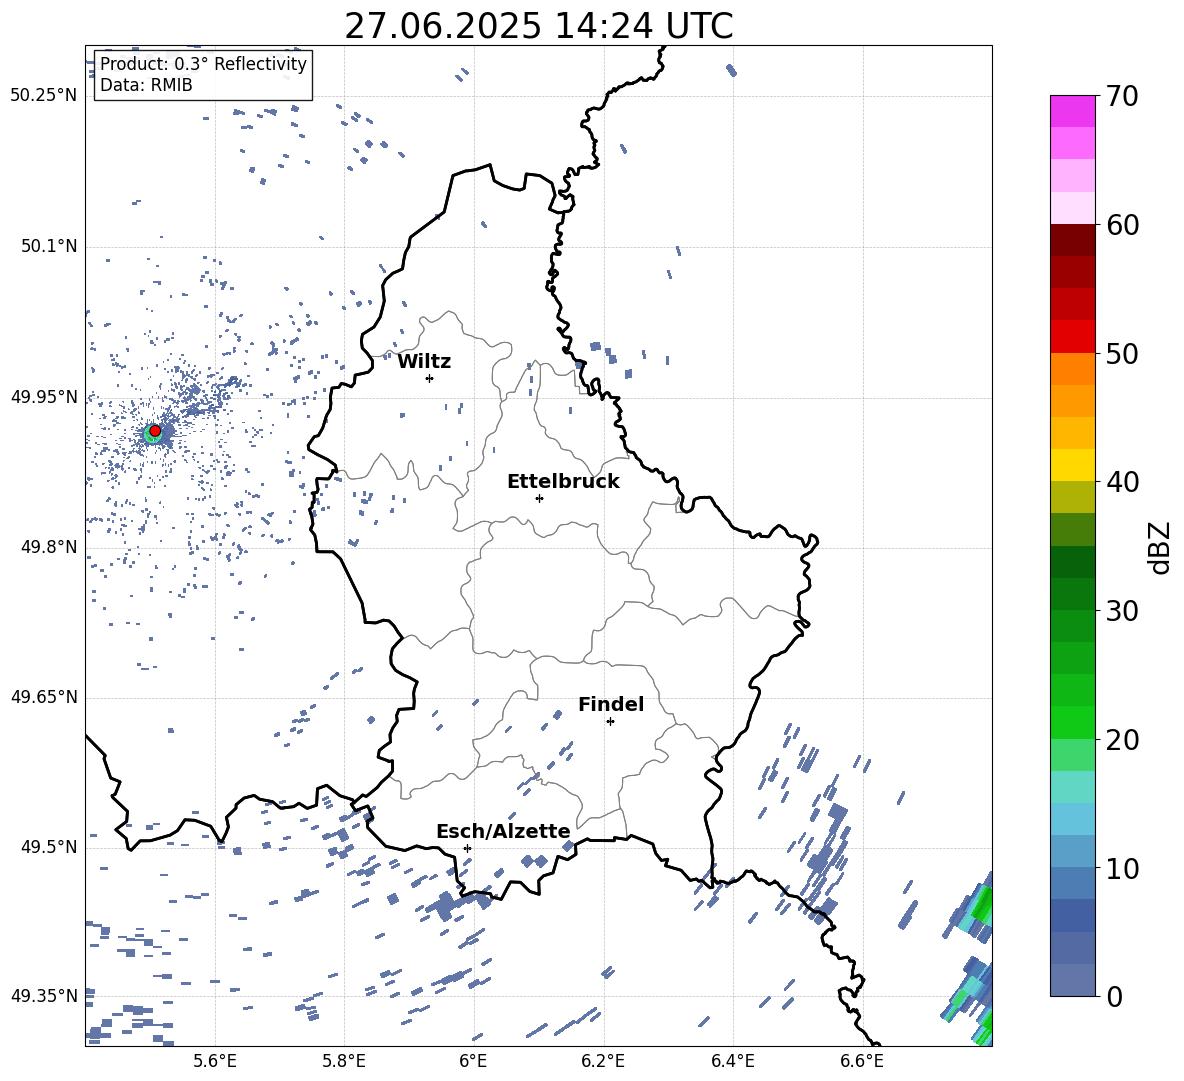Click the dark maroon colorbar segment below 60
Viewport: 1184px width, 1081px height.
click(x=1072, y=240)
